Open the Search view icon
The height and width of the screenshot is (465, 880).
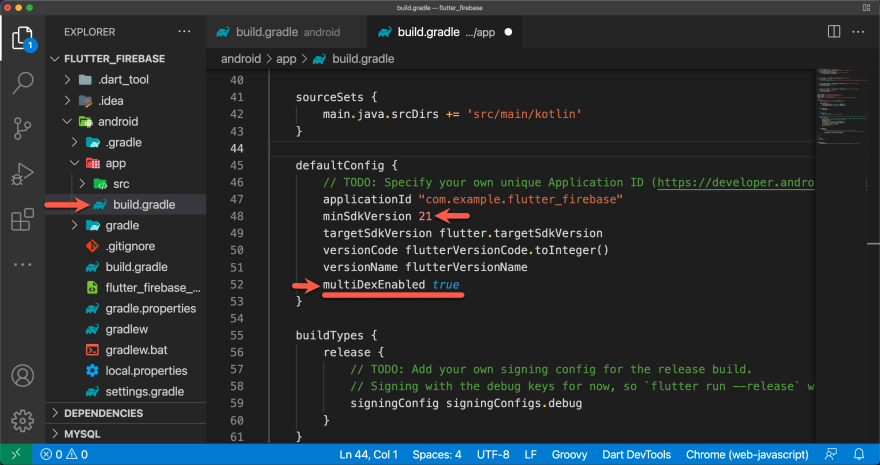22,83
